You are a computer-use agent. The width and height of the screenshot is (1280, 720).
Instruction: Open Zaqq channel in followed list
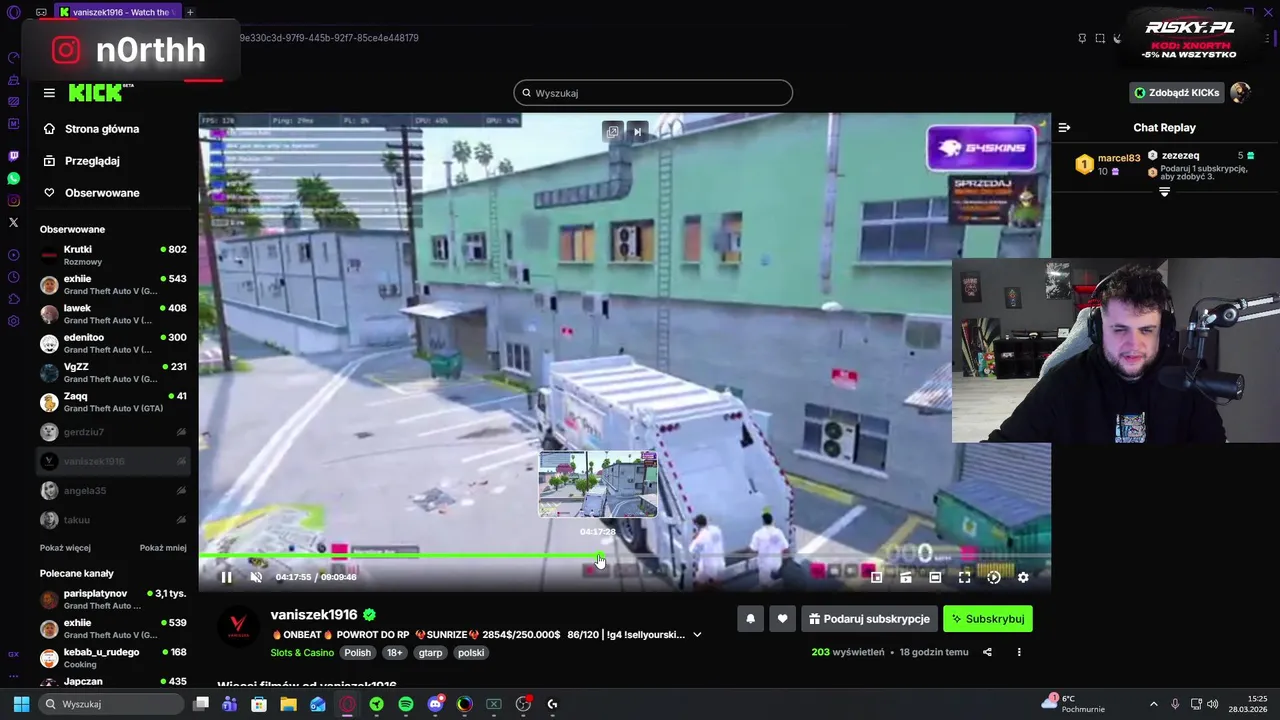click(x=113, y=402)
